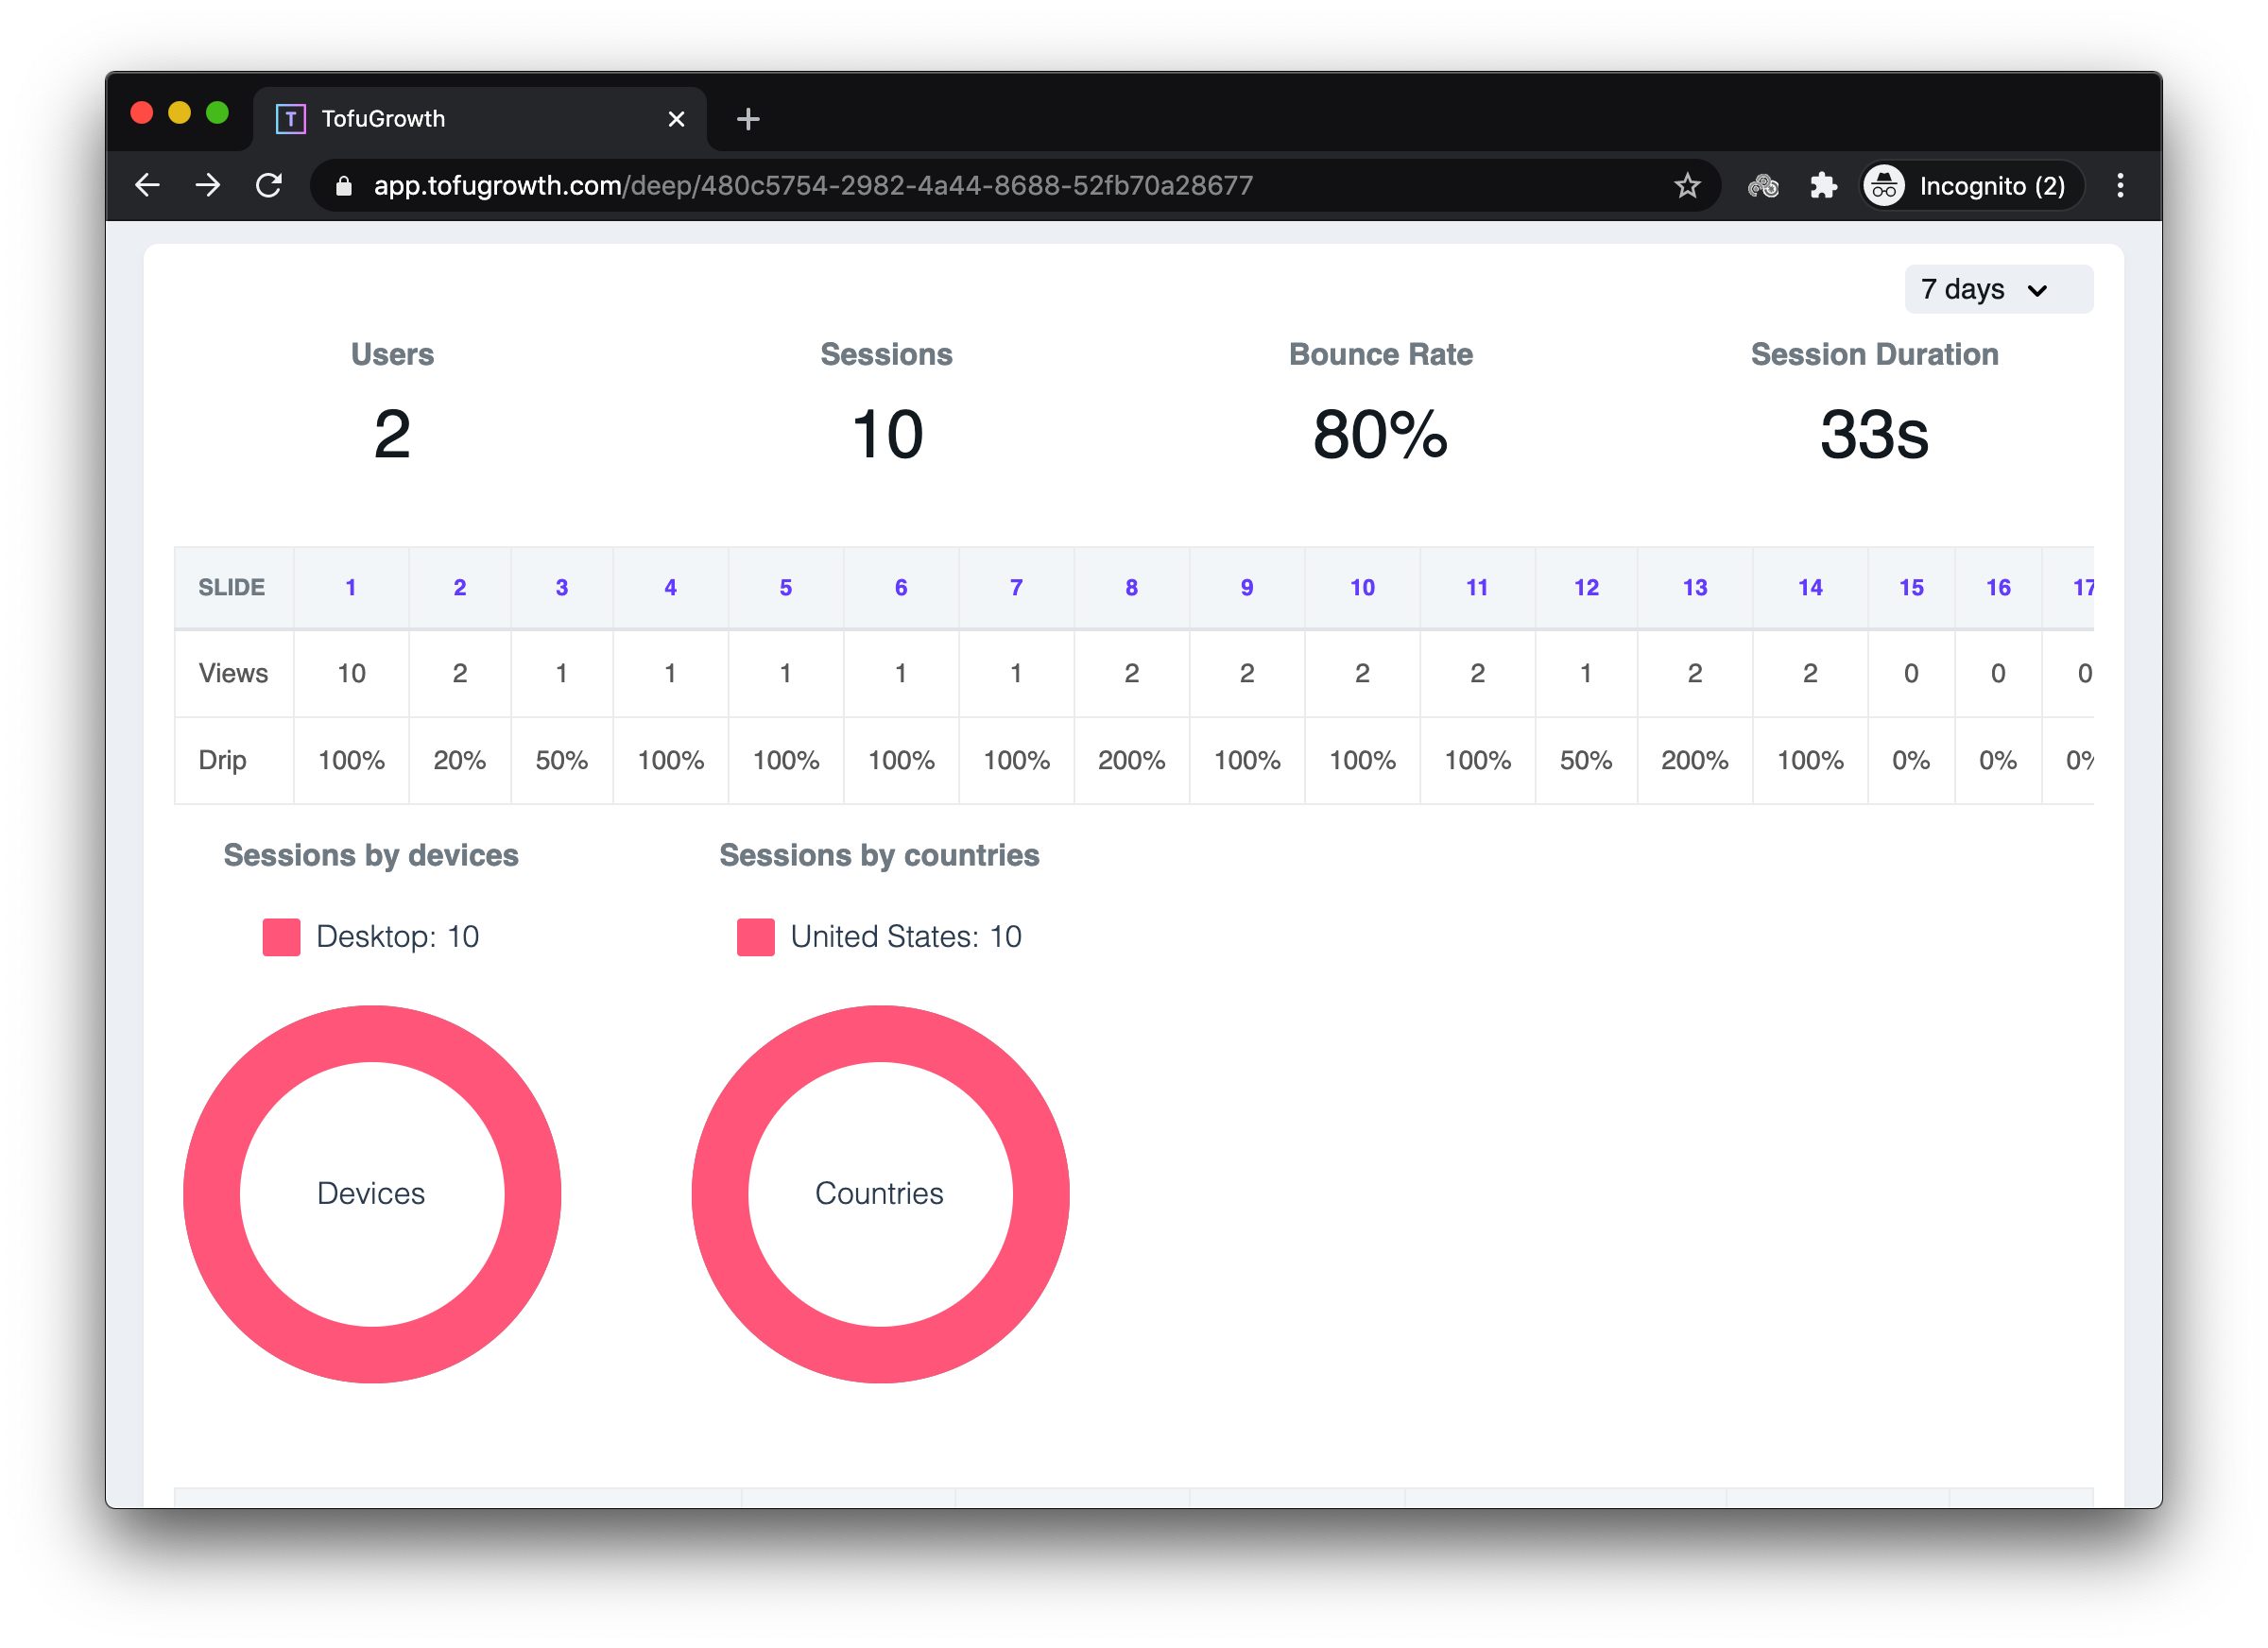Click the browser back arrow
The image size is (2268, 1648).
pos(148,186)
